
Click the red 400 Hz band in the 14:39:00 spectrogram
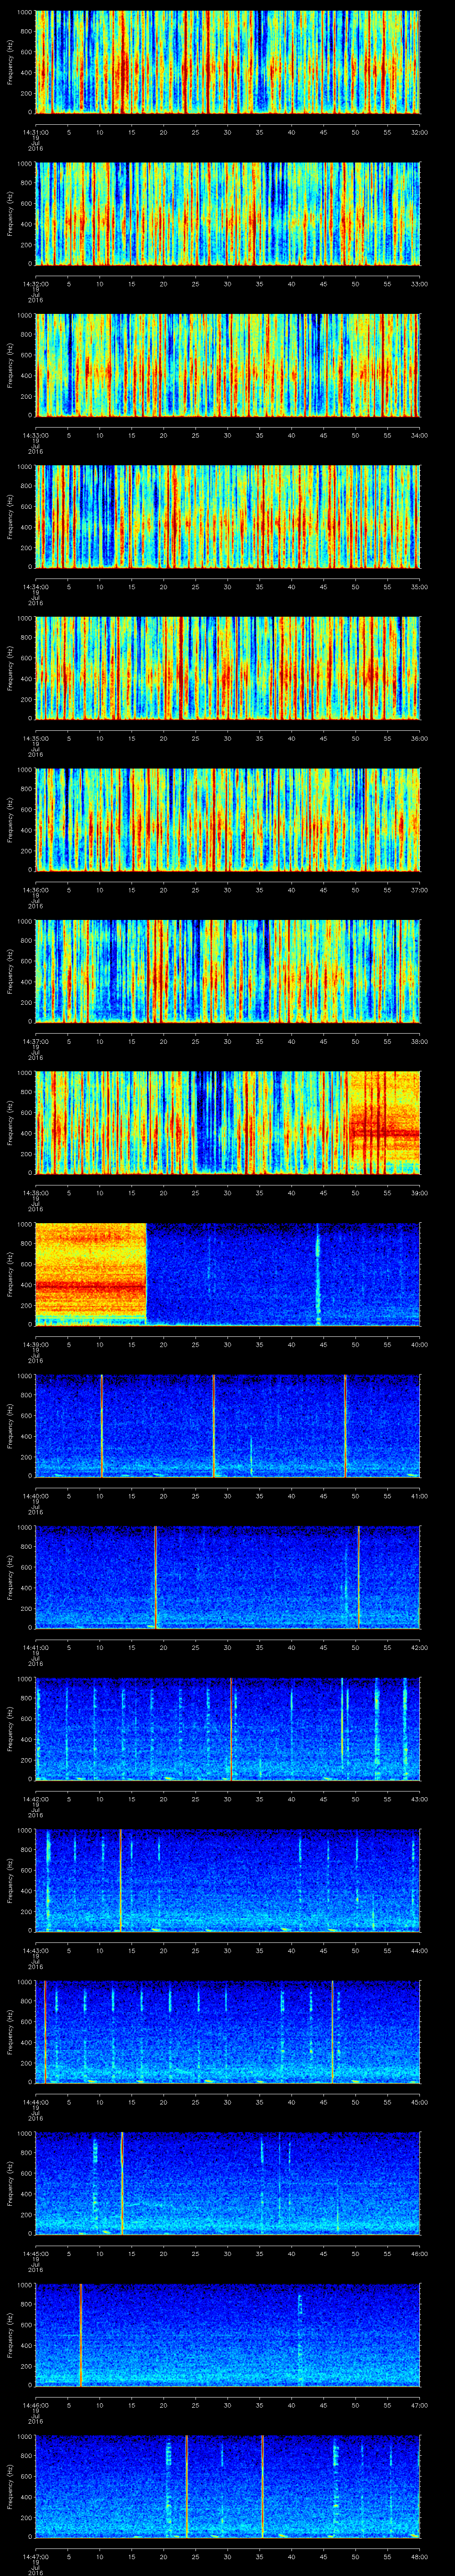(x=90, y=1286)
